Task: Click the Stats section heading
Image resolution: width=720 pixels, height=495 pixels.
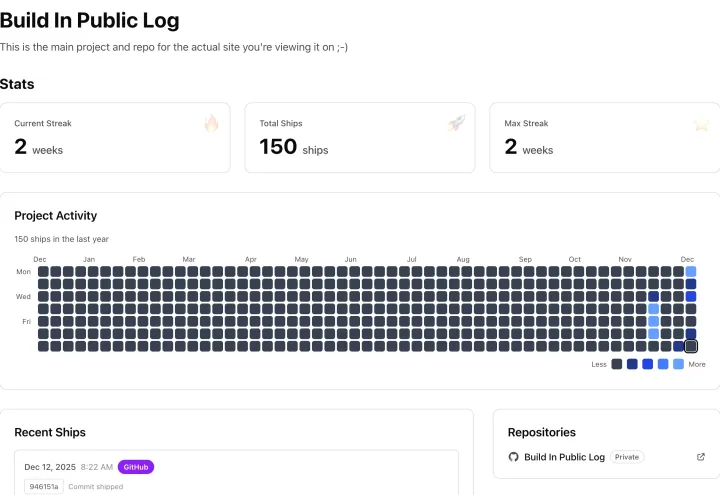Action: [x=17, y=84]
